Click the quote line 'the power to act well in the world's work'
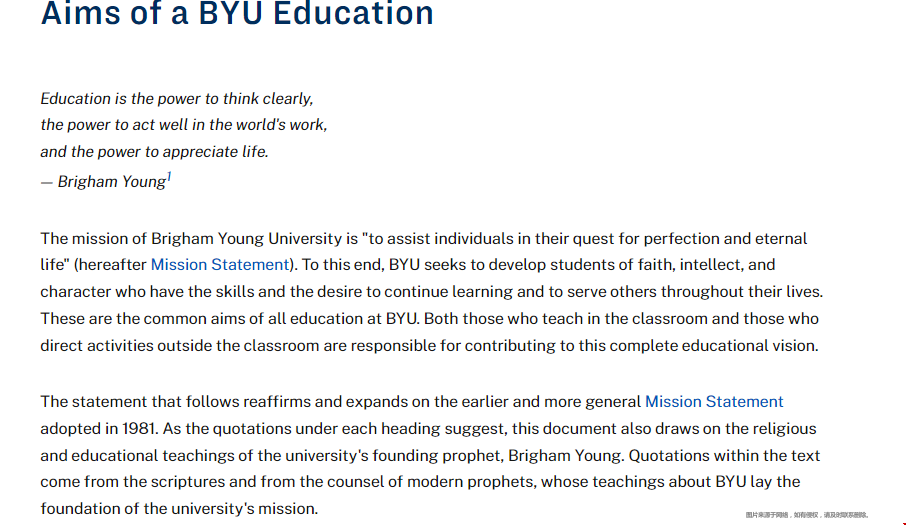 (x=184, y=125)
